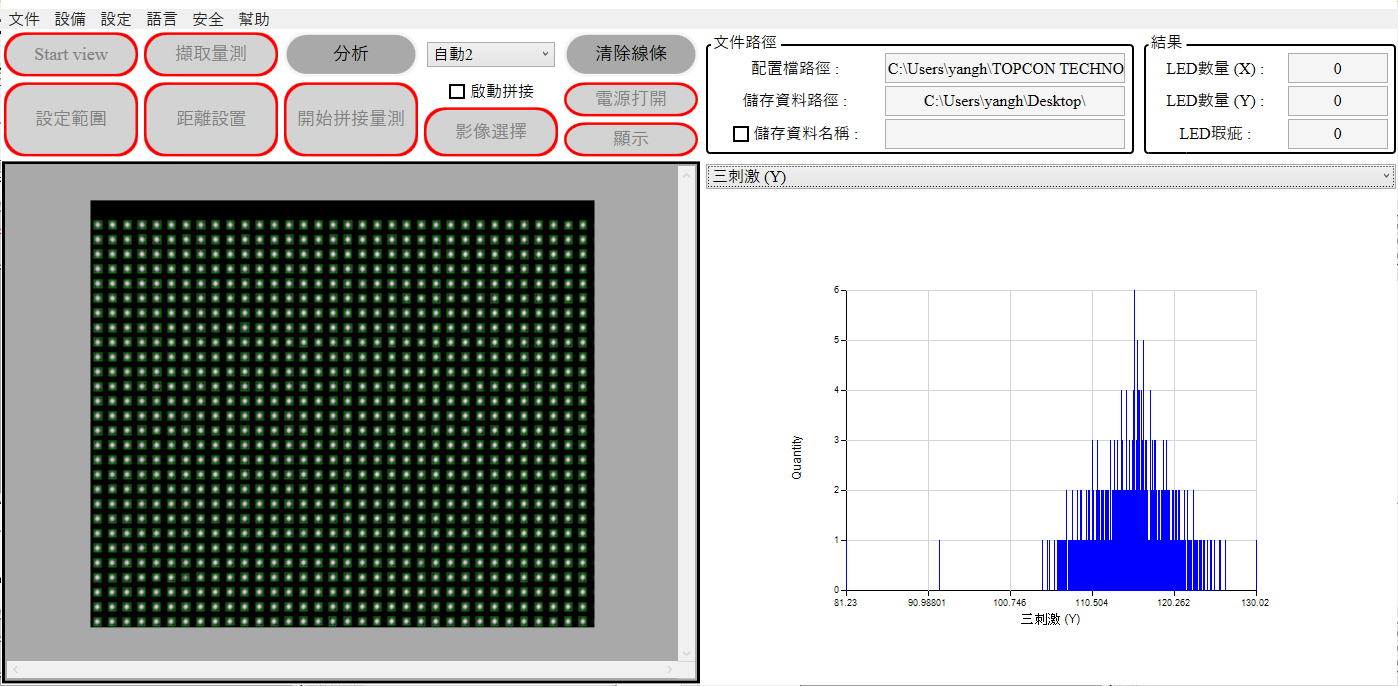Click the 儲存資料路徑 path field

(x=1005, y=101)
